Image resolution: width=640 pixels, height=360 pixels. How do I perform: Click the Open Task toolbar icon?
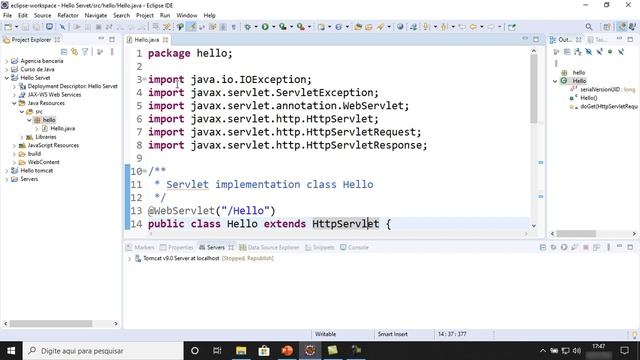(x=369, y=27)
